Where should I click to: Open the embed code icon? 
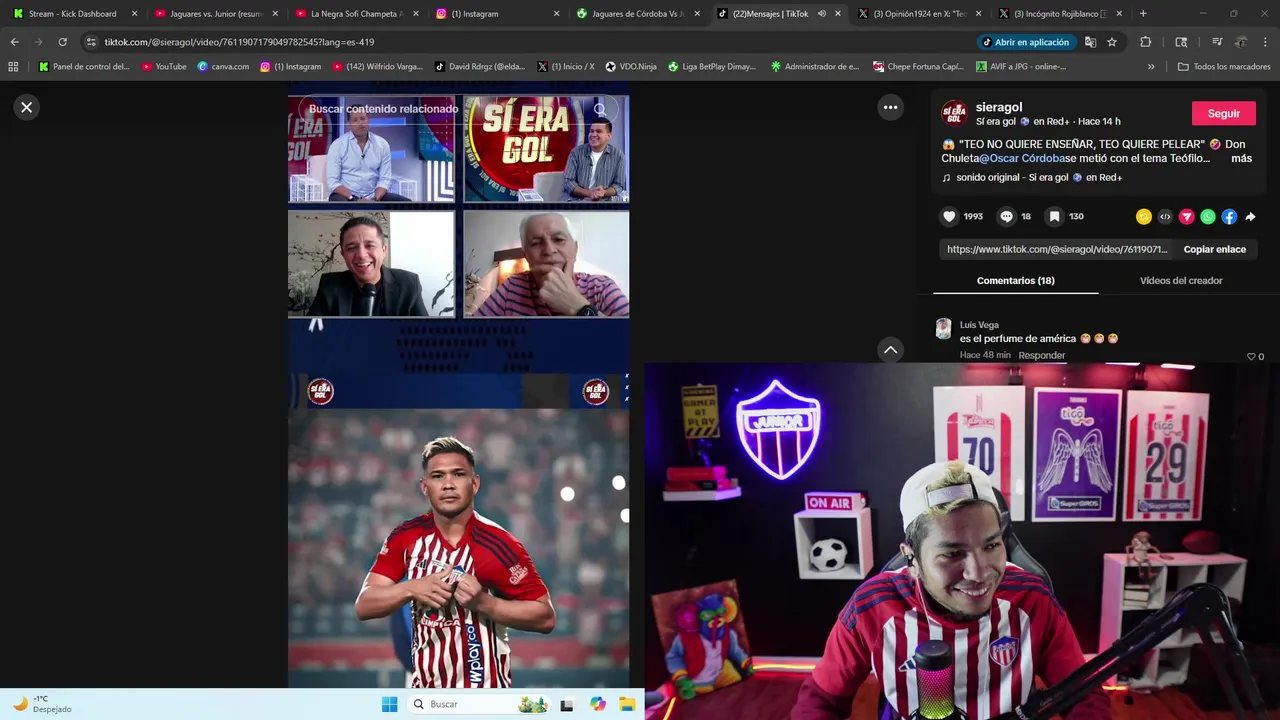point(1165,216)
